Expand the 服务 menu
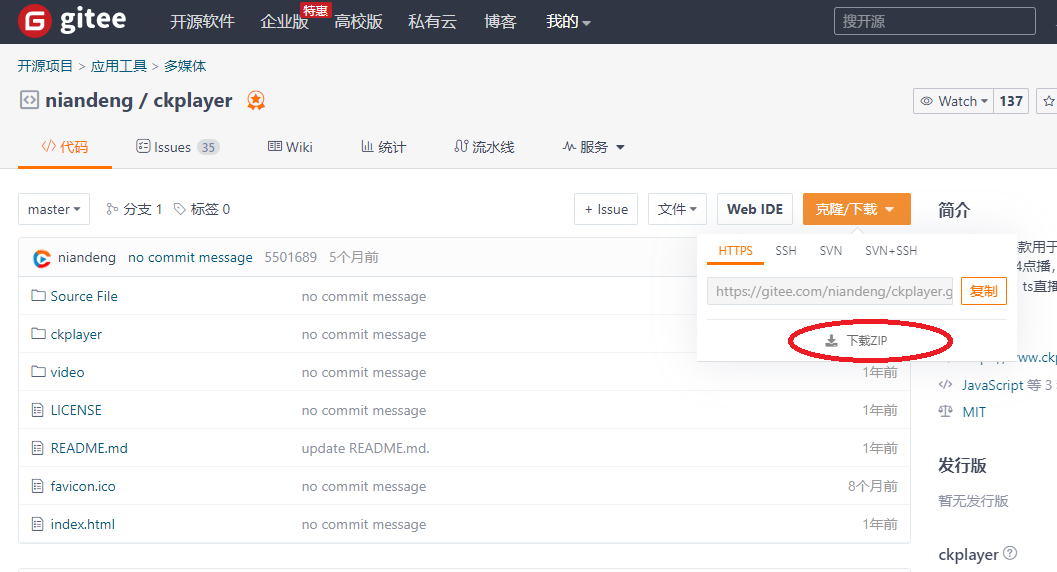The width and height of the screenshot is (1057, 572). [594, 147]
